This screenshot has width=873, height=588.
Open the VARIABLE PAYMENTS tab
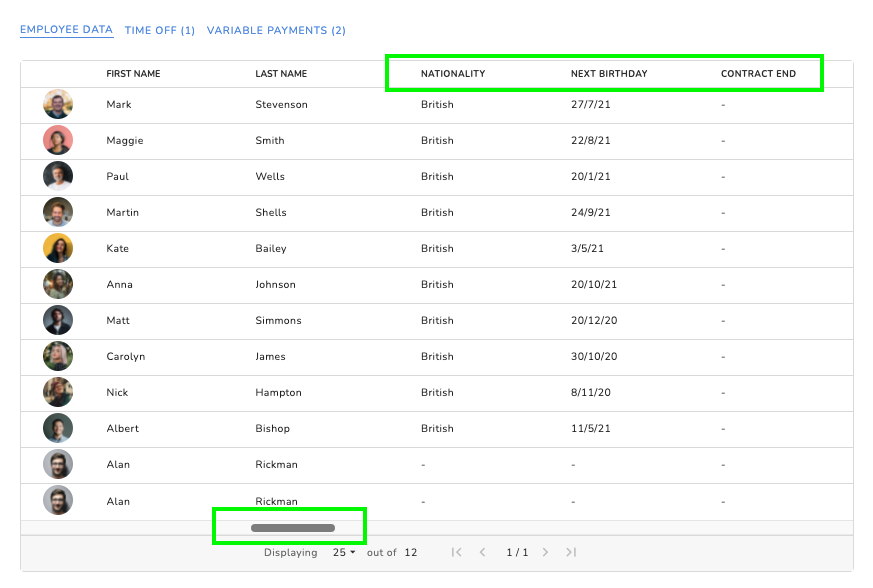click(276, 30)
